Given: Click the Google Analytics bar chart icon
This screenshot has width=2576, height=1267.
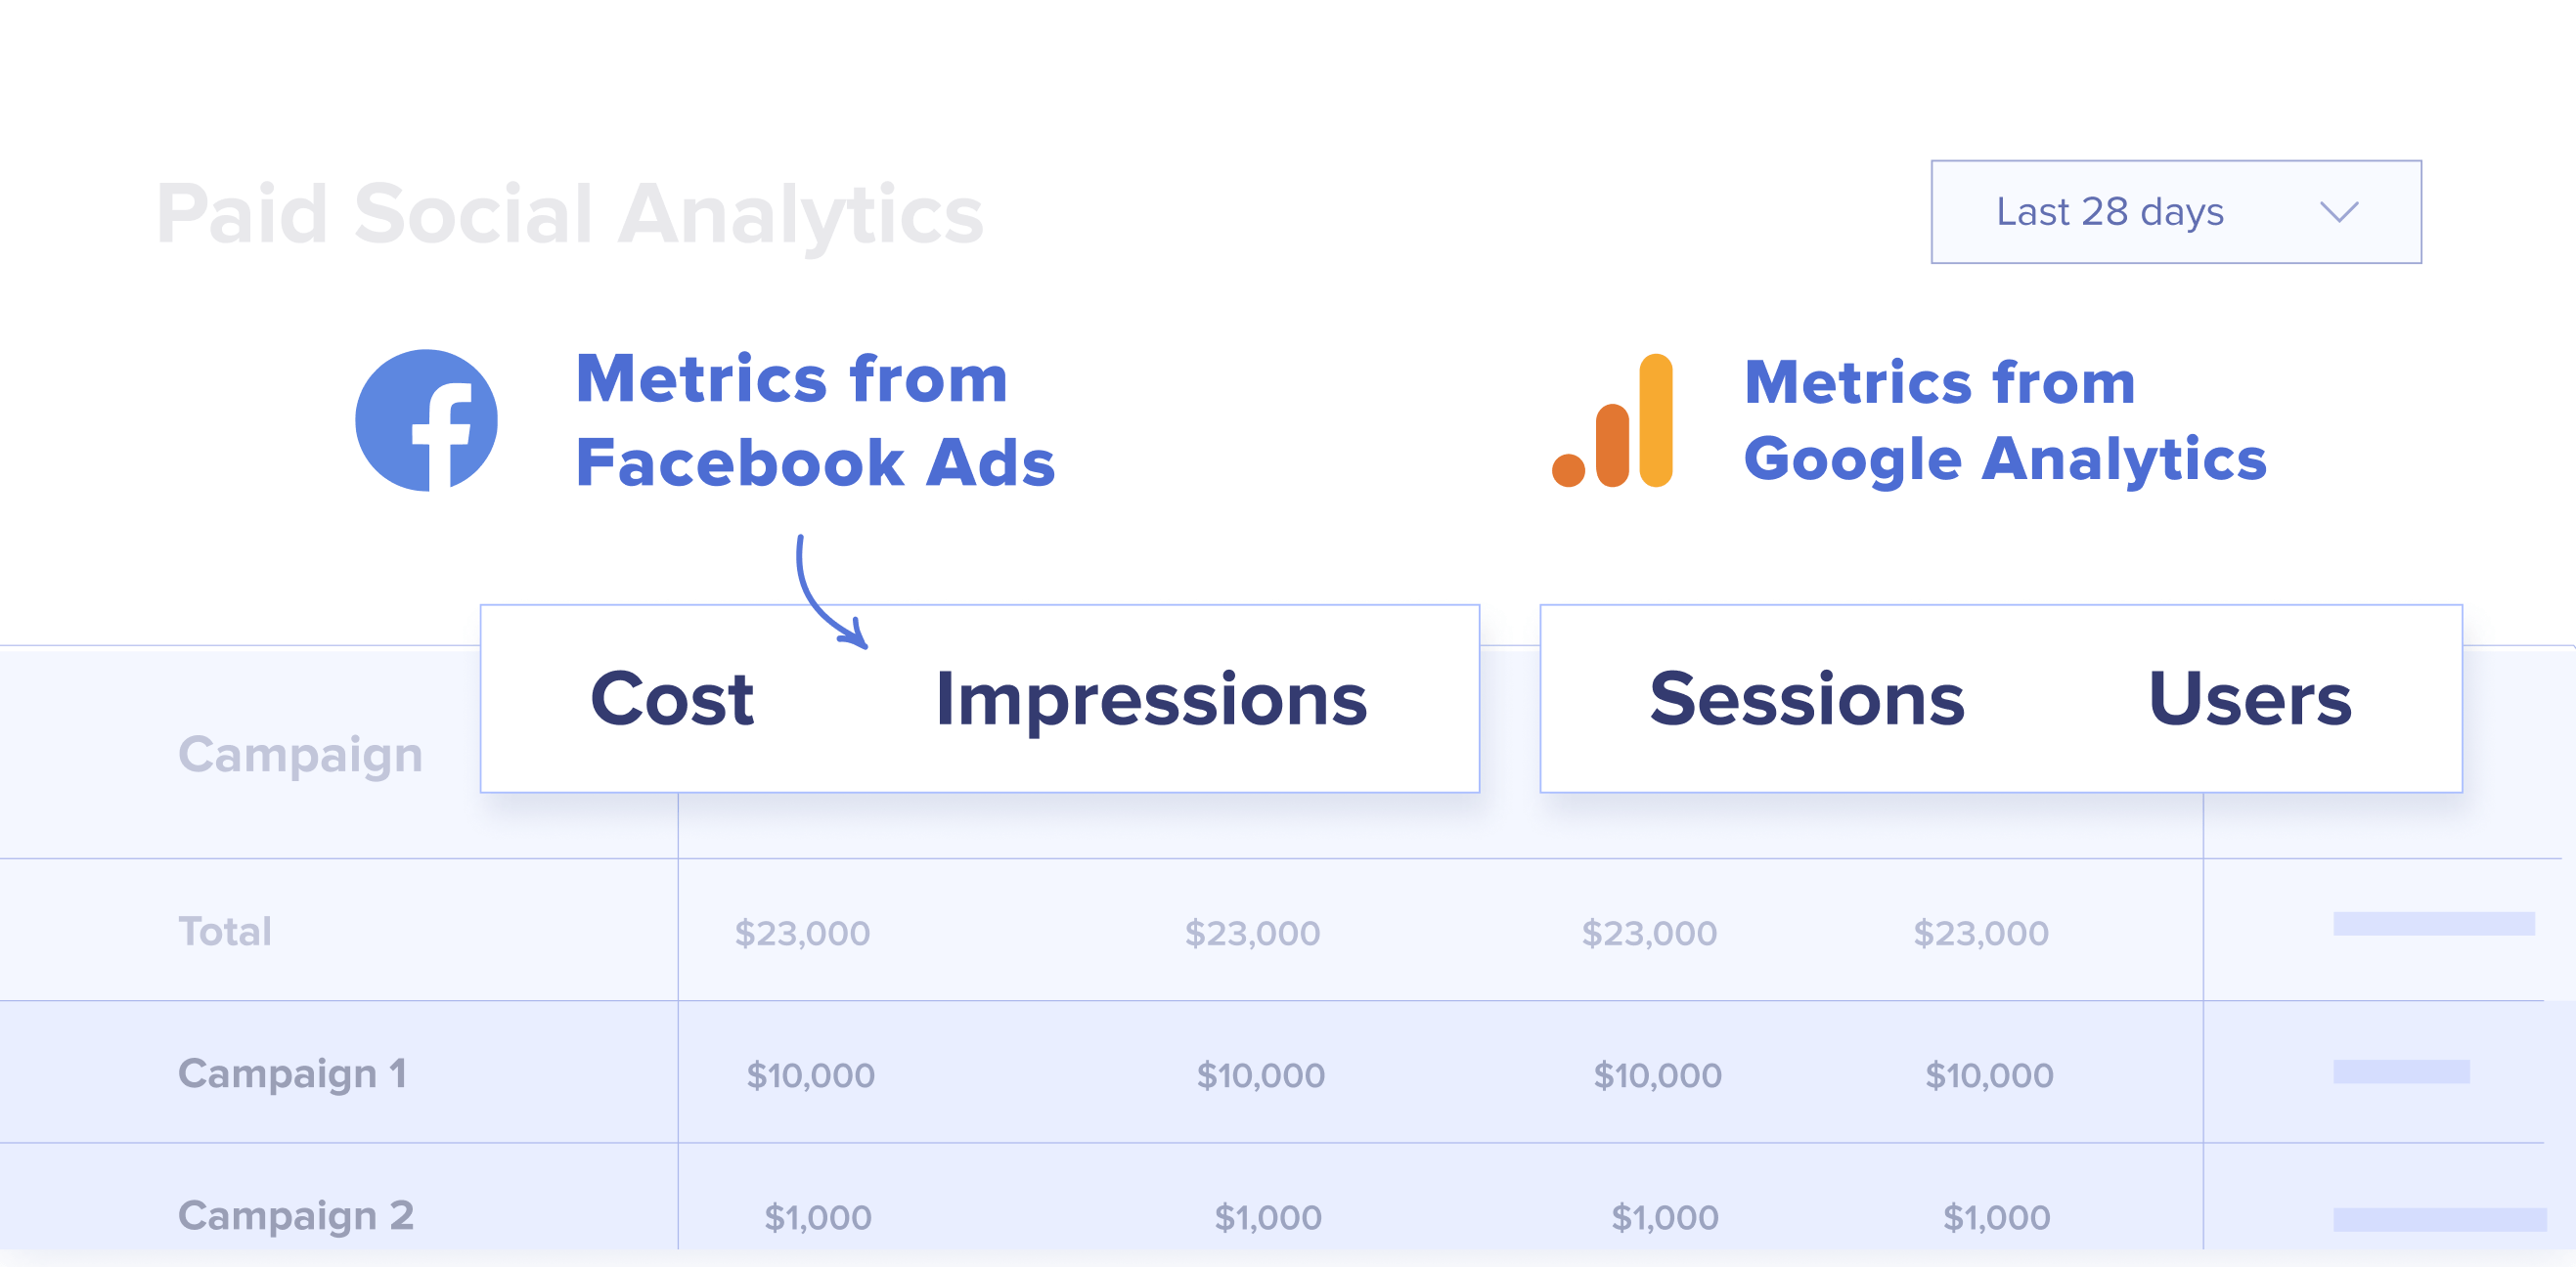Looking at the screenshot, I should (1612, 420).
